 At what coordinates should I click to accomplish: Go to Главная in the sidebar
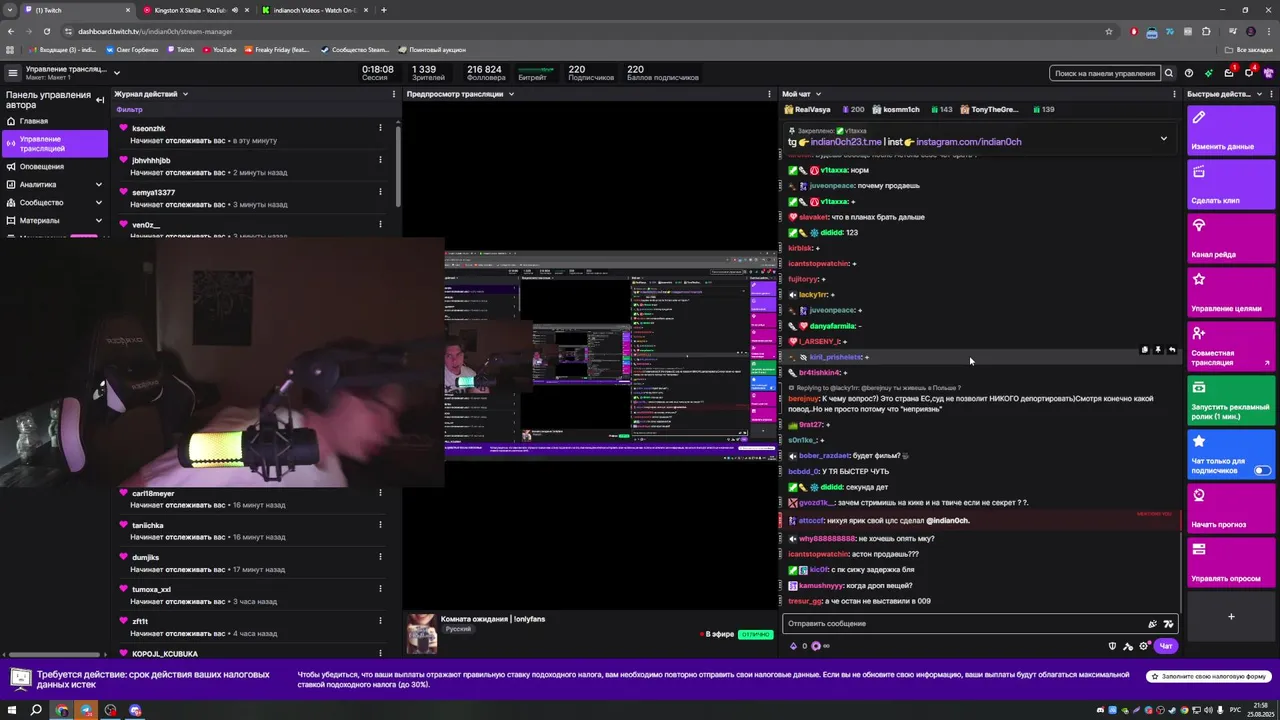[54, 121]
